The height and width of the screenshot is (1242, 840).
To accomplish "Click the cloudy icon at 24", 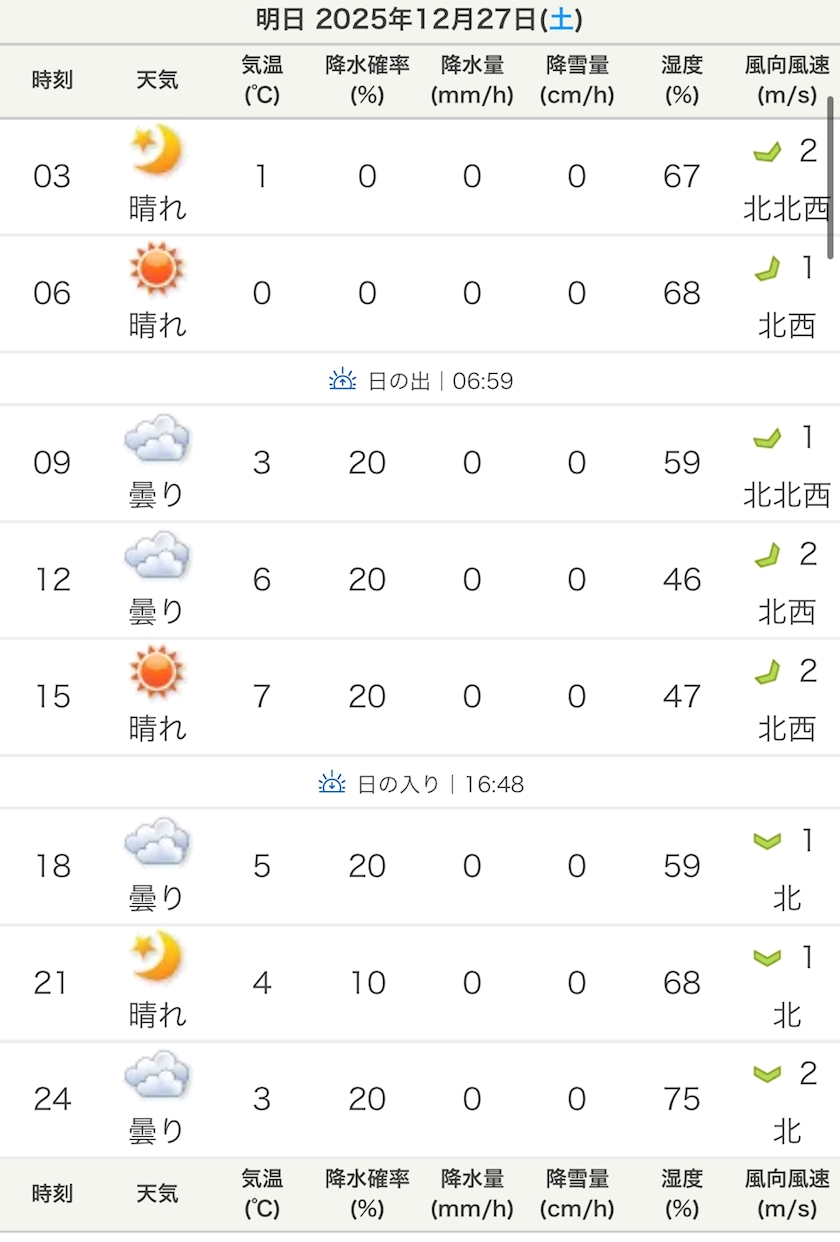I will tap(157, 1075).
